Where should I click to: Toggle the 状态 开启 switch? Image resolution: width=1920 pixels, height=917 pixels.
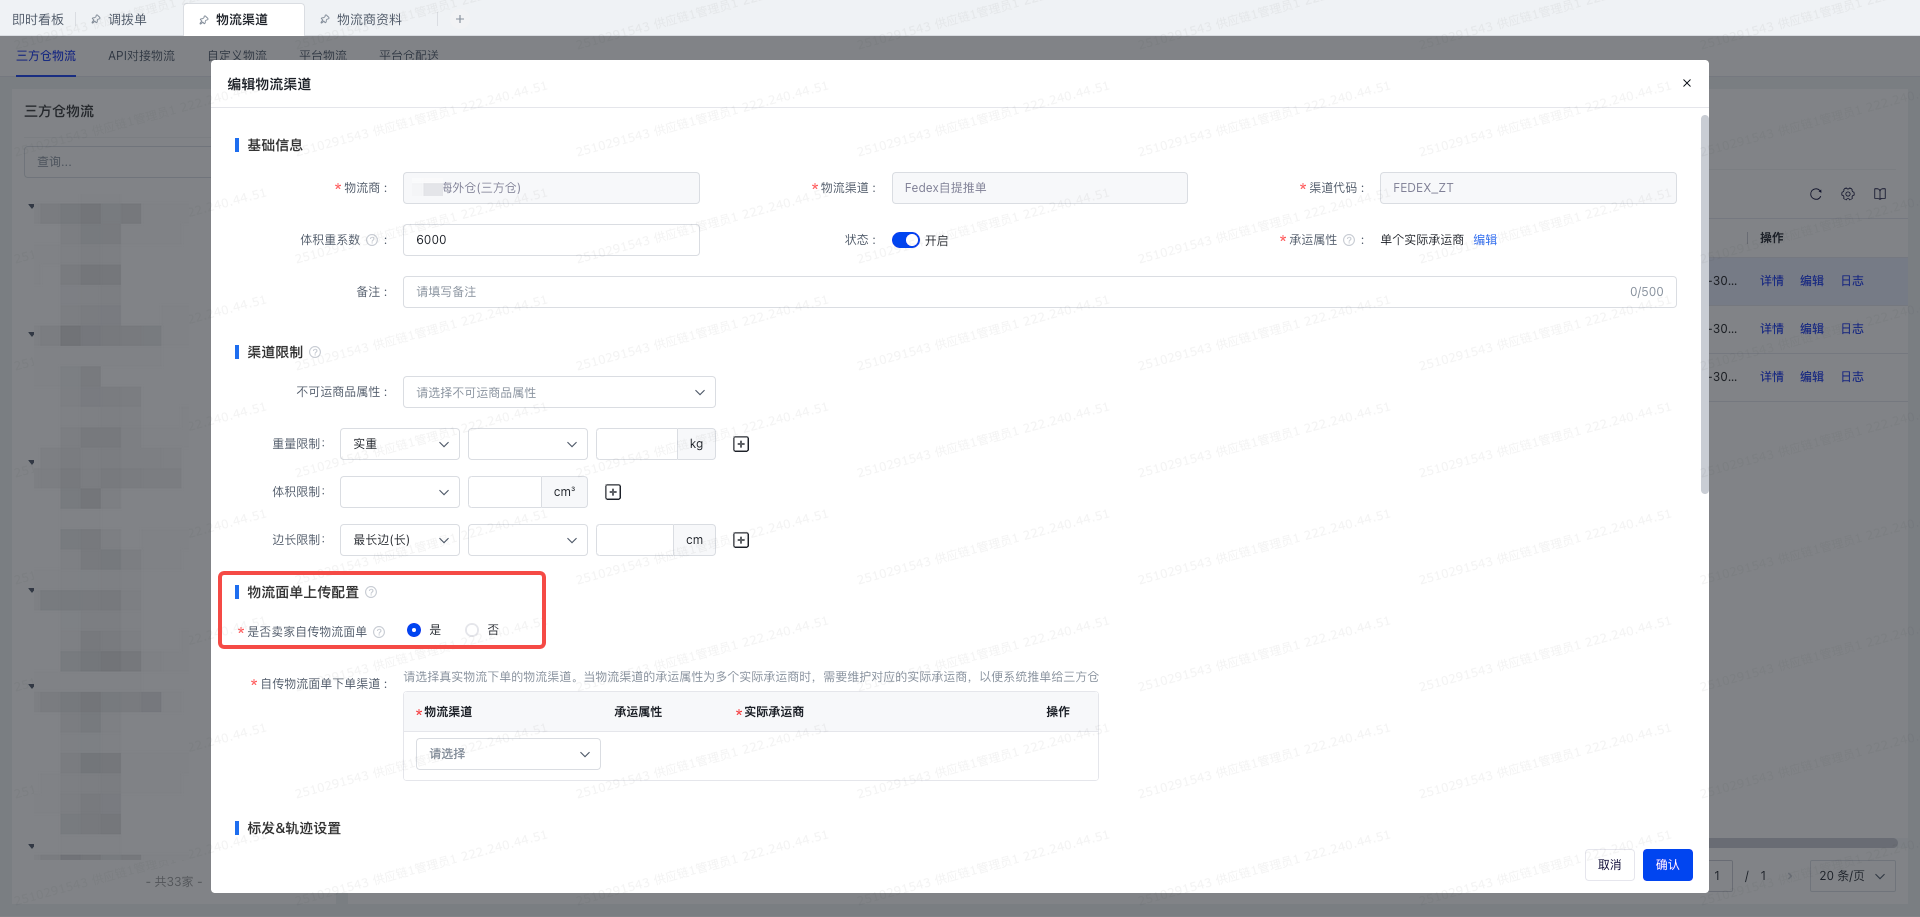coord(906,240)
